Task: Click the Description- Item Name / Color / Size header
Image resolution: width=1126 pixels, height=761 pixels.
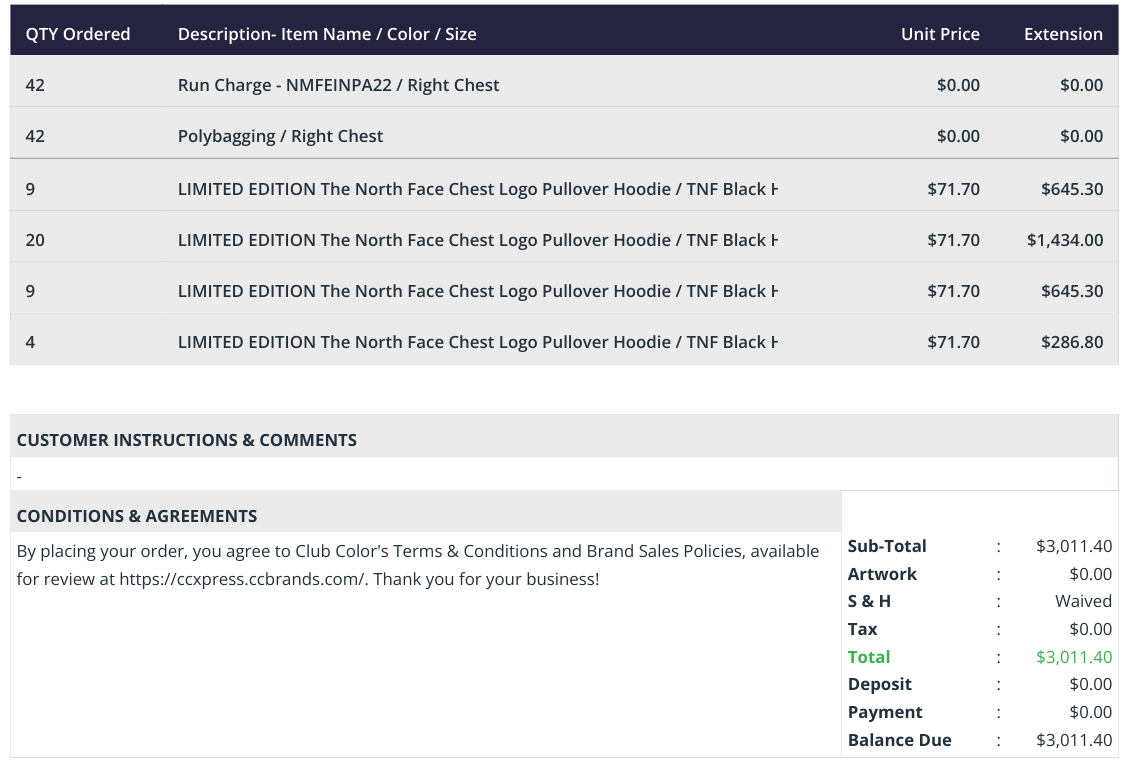Action: click(327, 34)
